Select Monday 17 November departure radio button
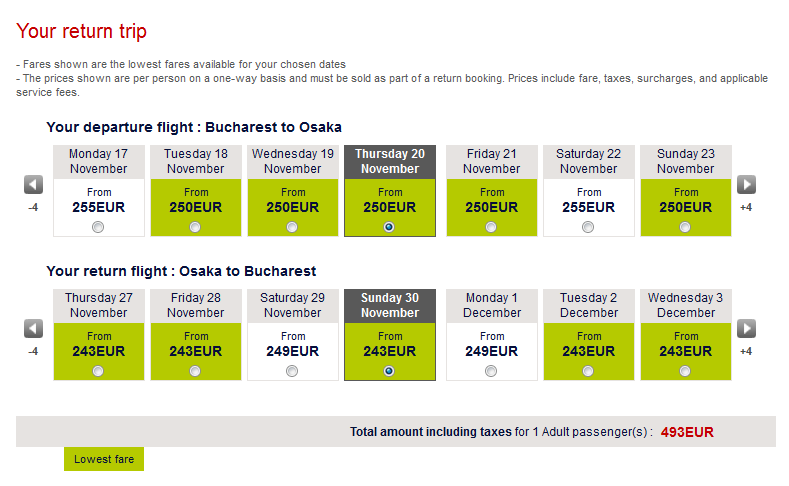The height and width of the screenshot is (486, 789). click(x=97, y=227)
